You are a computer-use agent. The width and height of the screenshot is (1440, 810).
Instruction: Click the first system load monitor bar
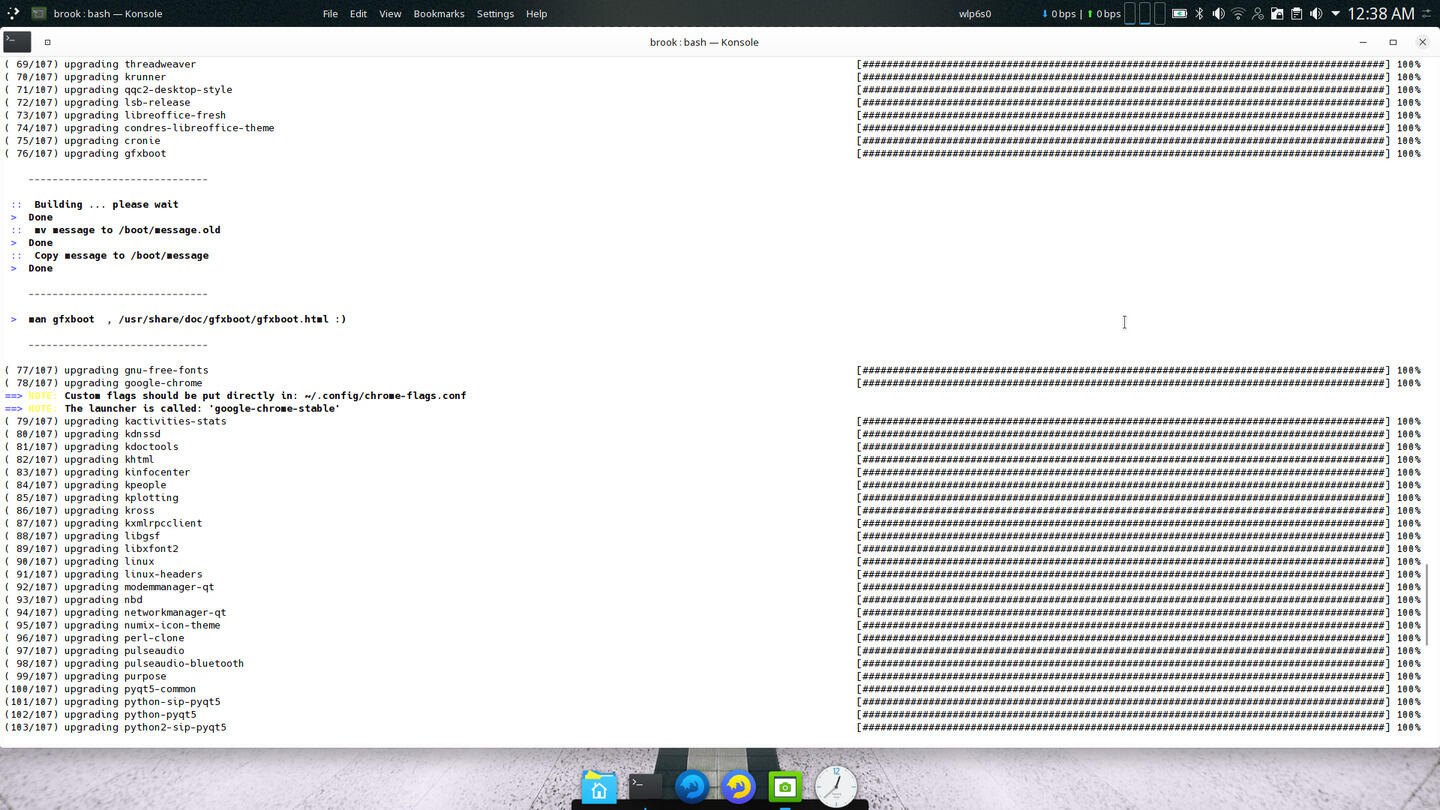pos(1131,13)
